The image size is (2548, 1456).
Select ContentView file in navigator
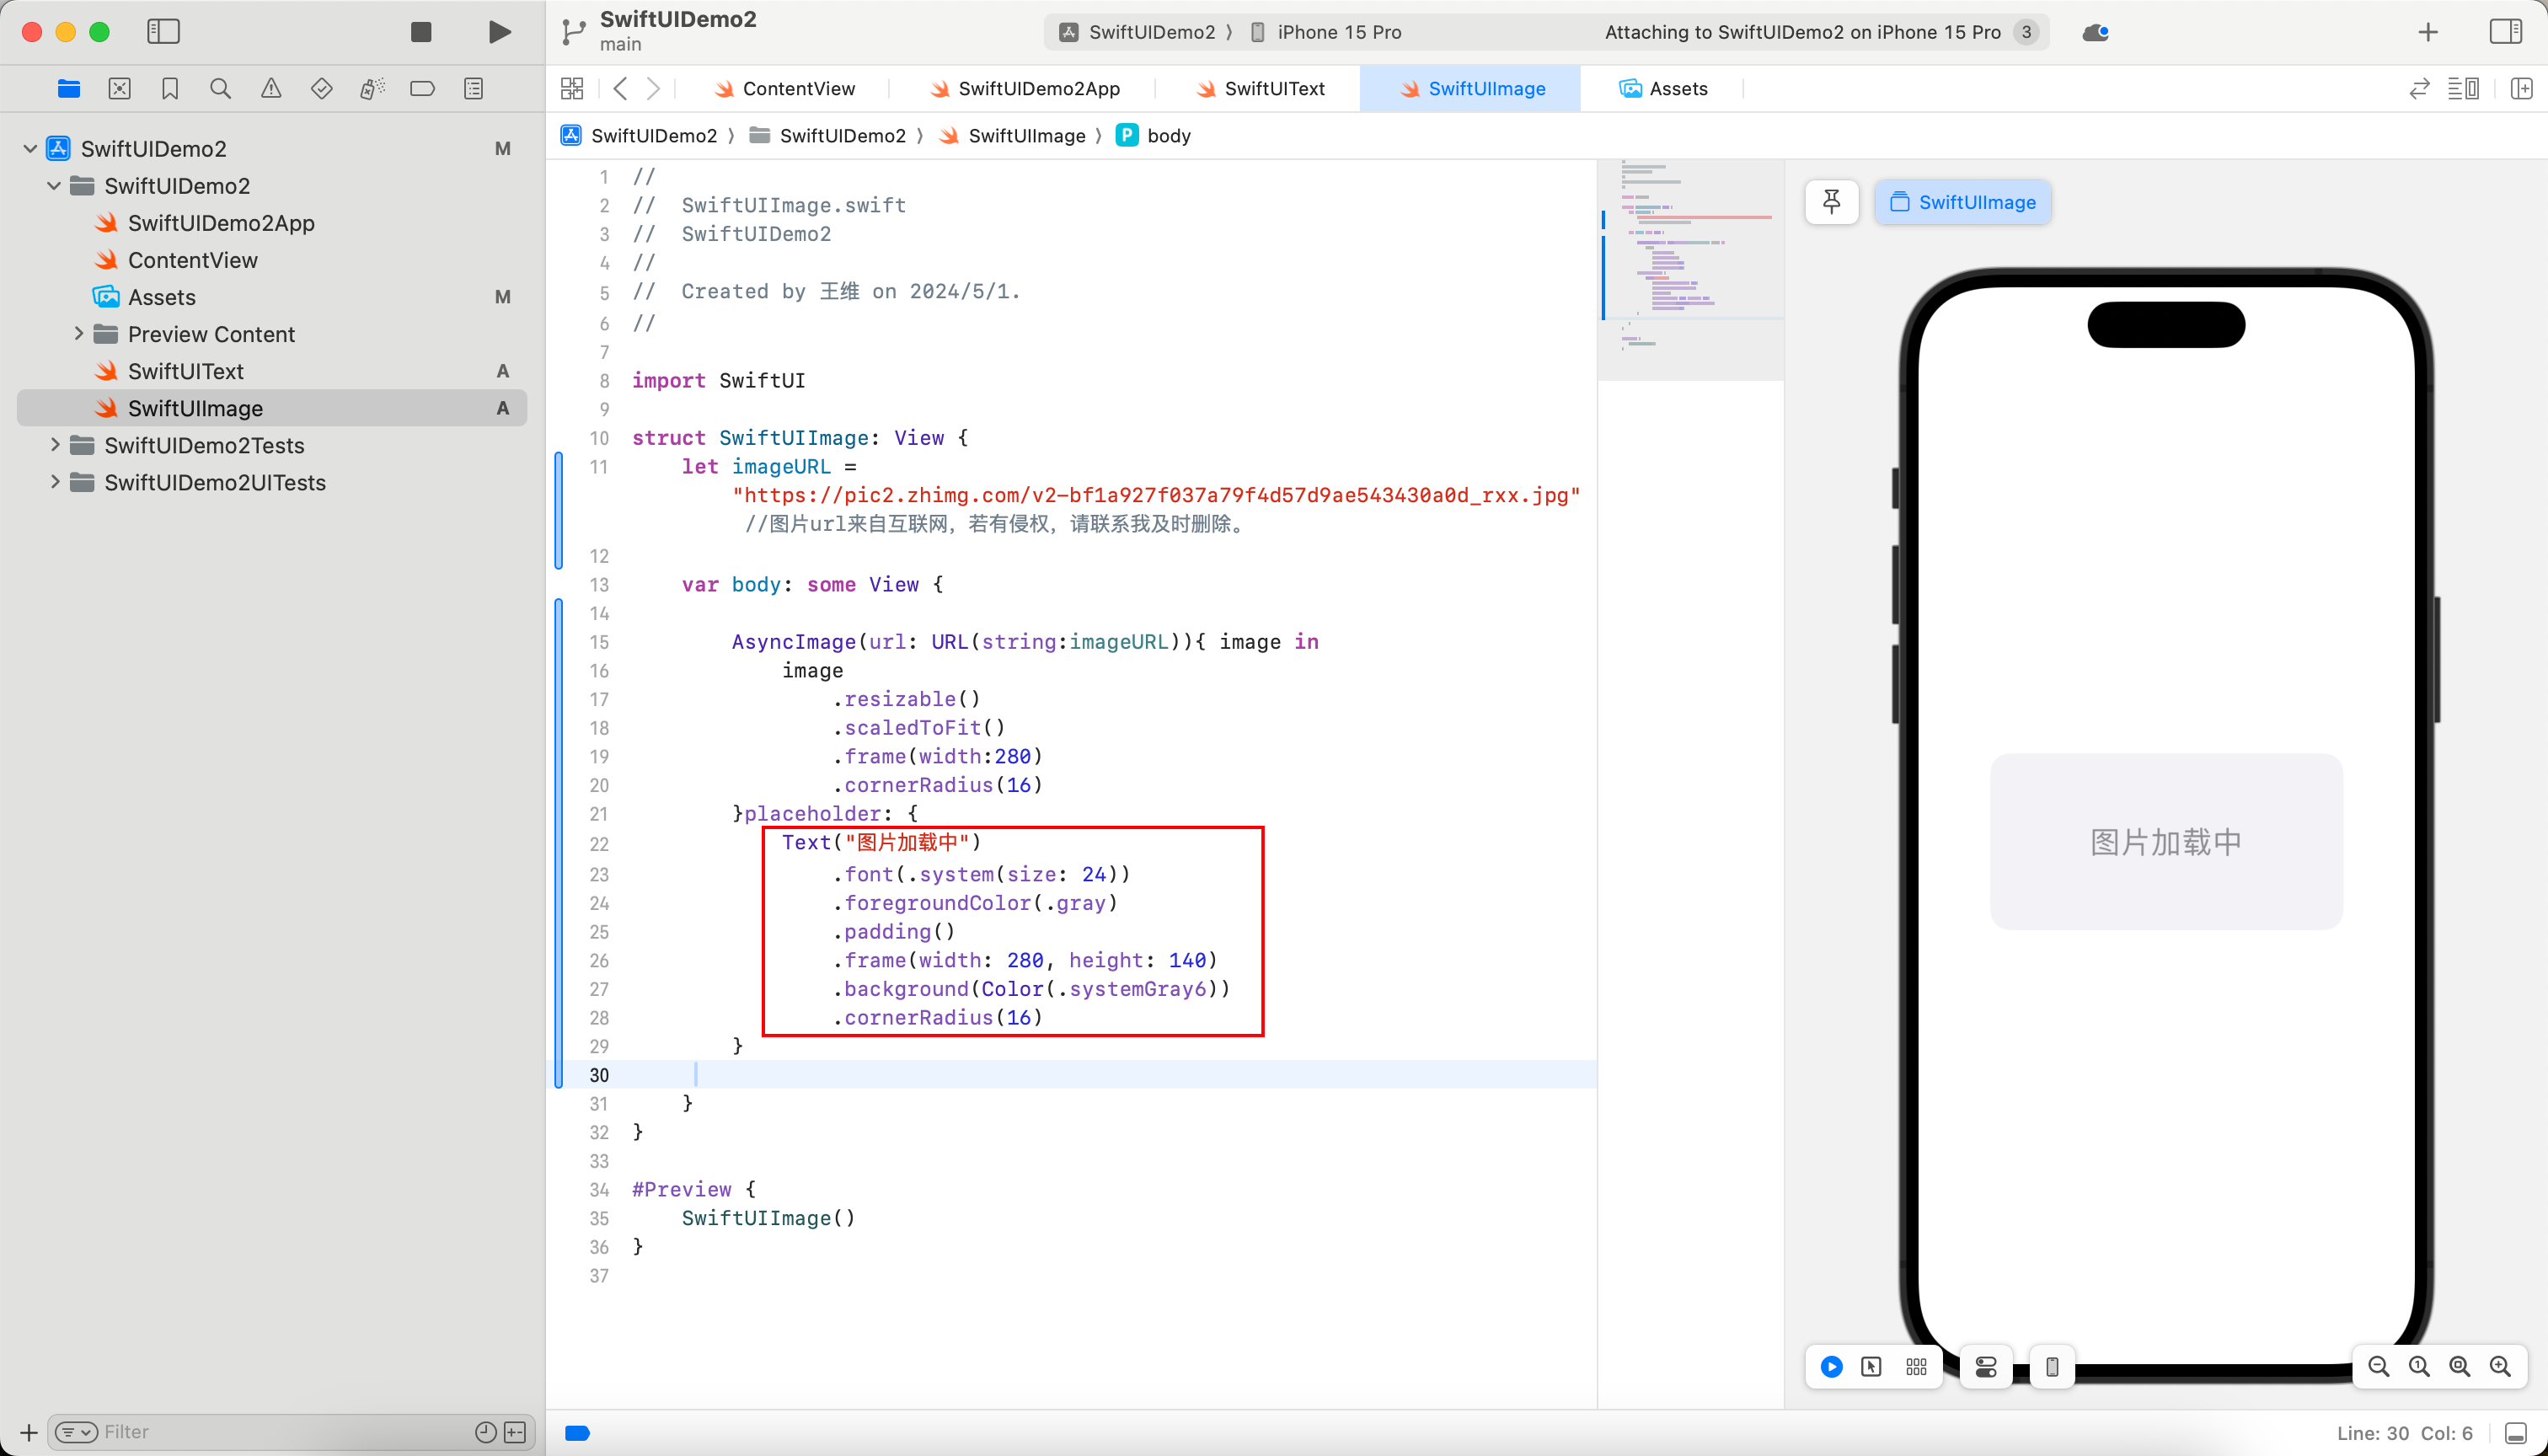(x=190, y=259)
